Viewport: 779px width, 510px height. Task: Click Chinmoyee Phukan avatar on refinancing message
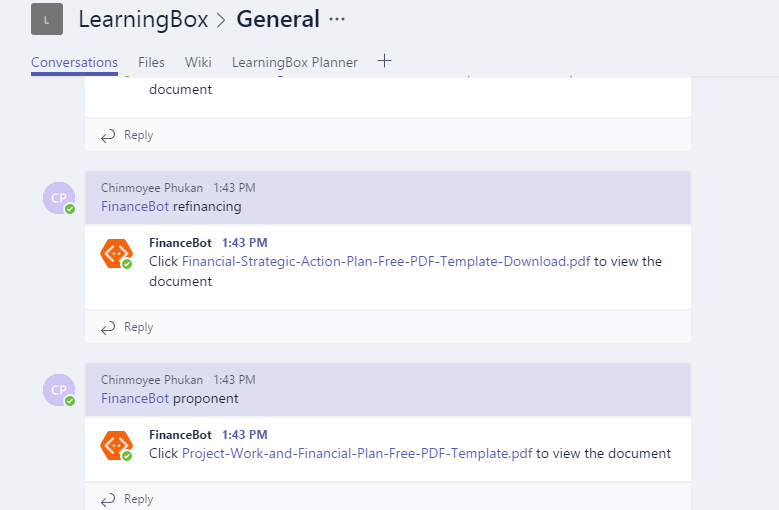point(59,198)
